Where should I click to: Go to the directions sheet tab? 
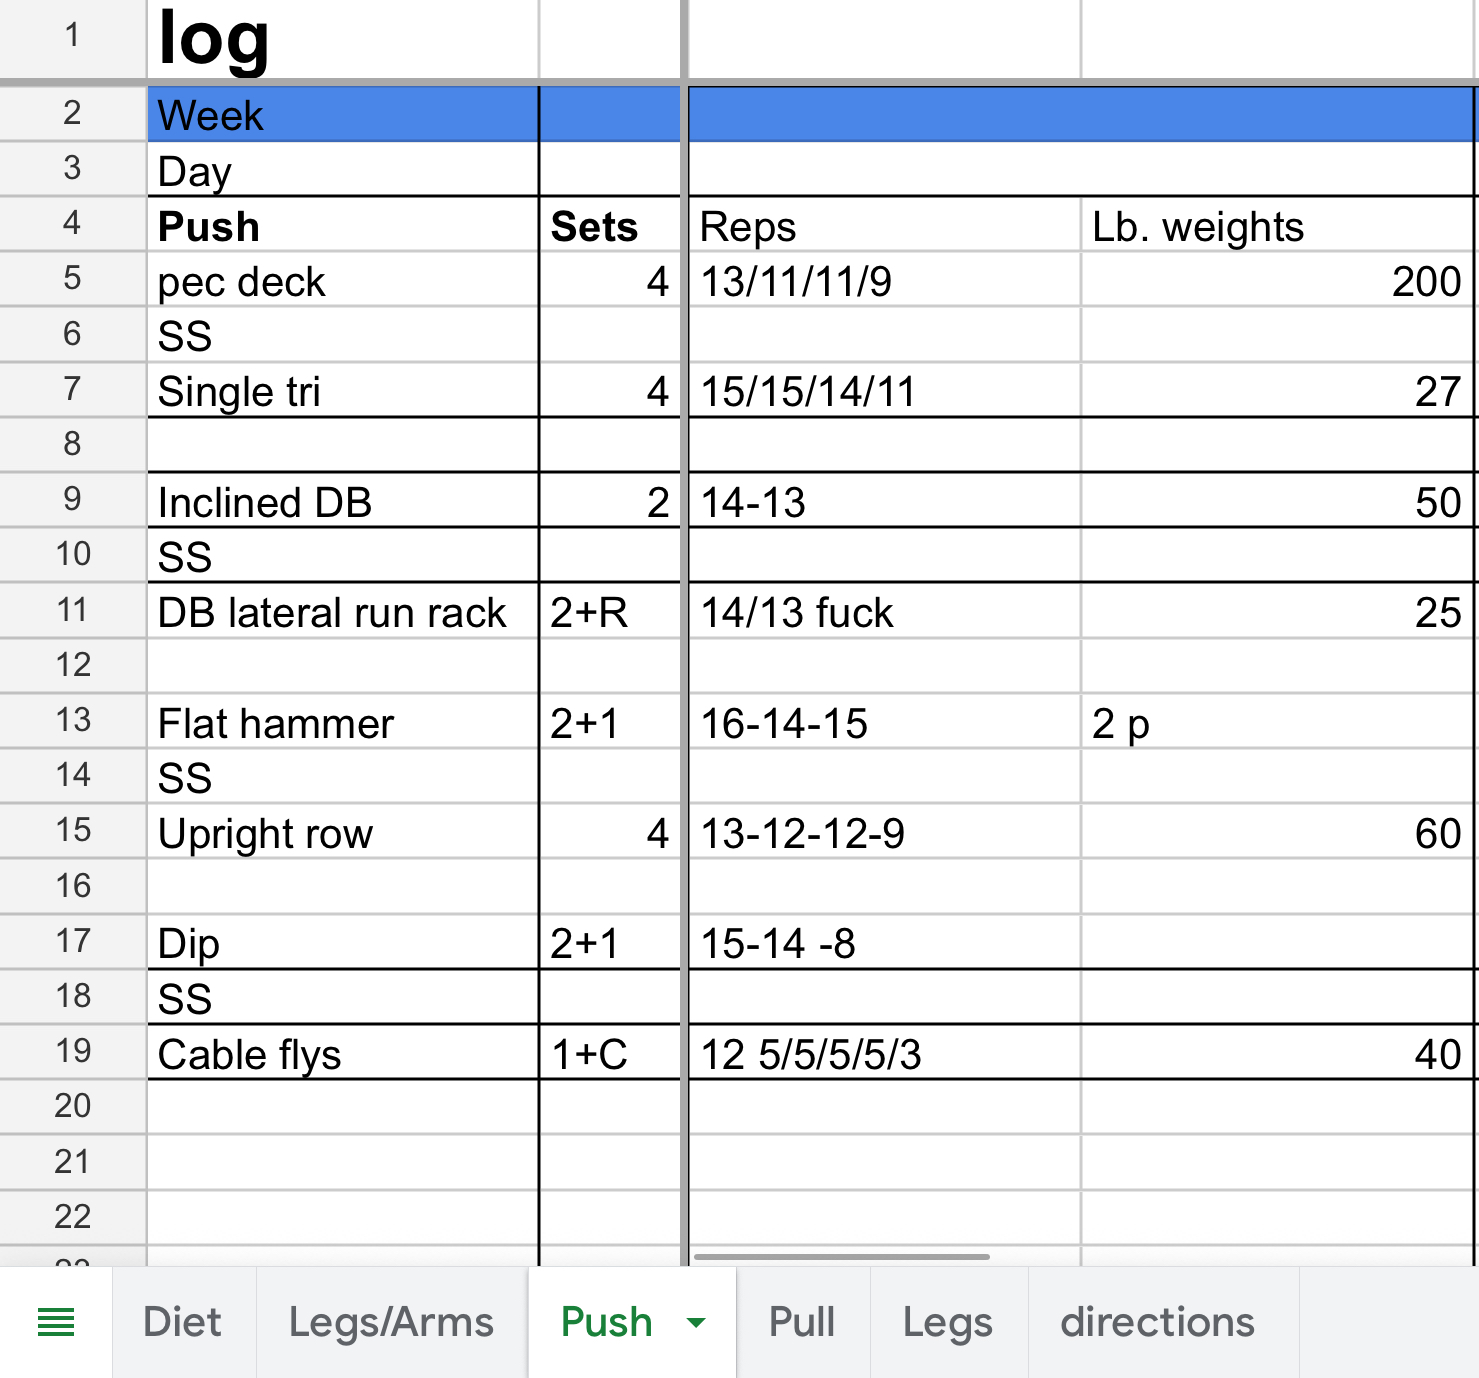click(x=1157, y=1322)
